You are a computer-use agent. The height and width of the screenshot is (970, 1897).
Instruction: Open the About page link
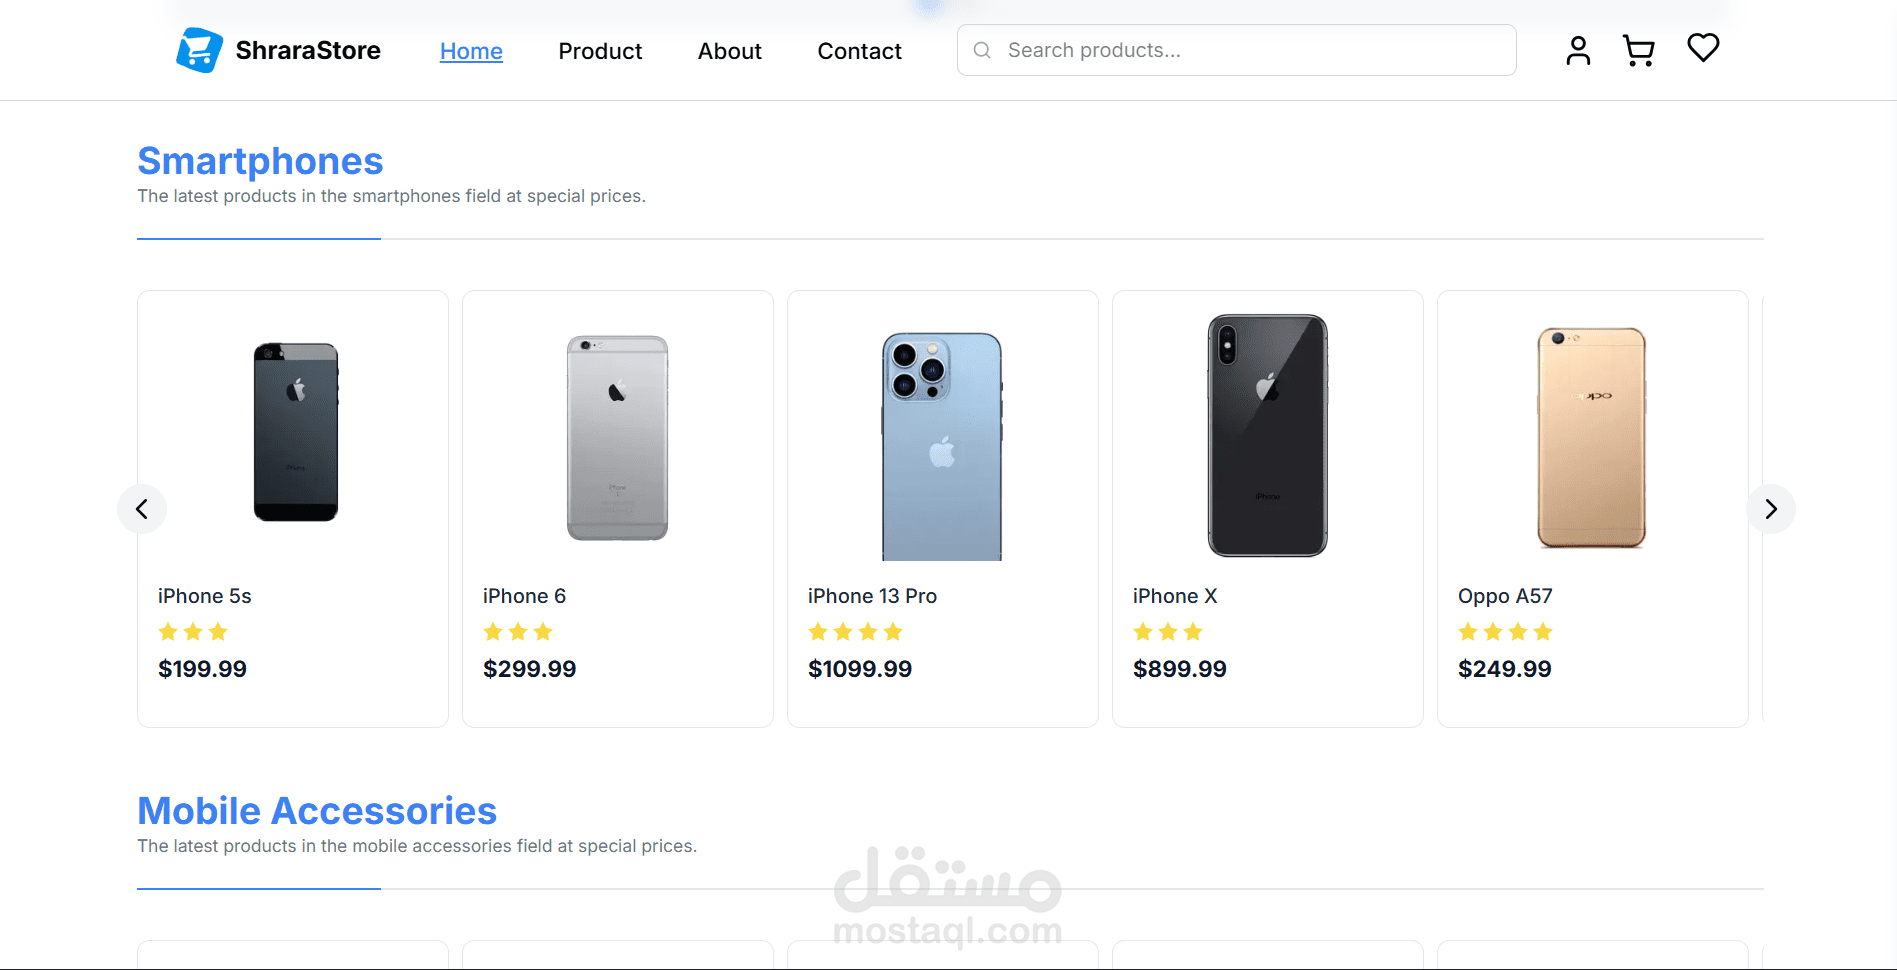(729, 51)
